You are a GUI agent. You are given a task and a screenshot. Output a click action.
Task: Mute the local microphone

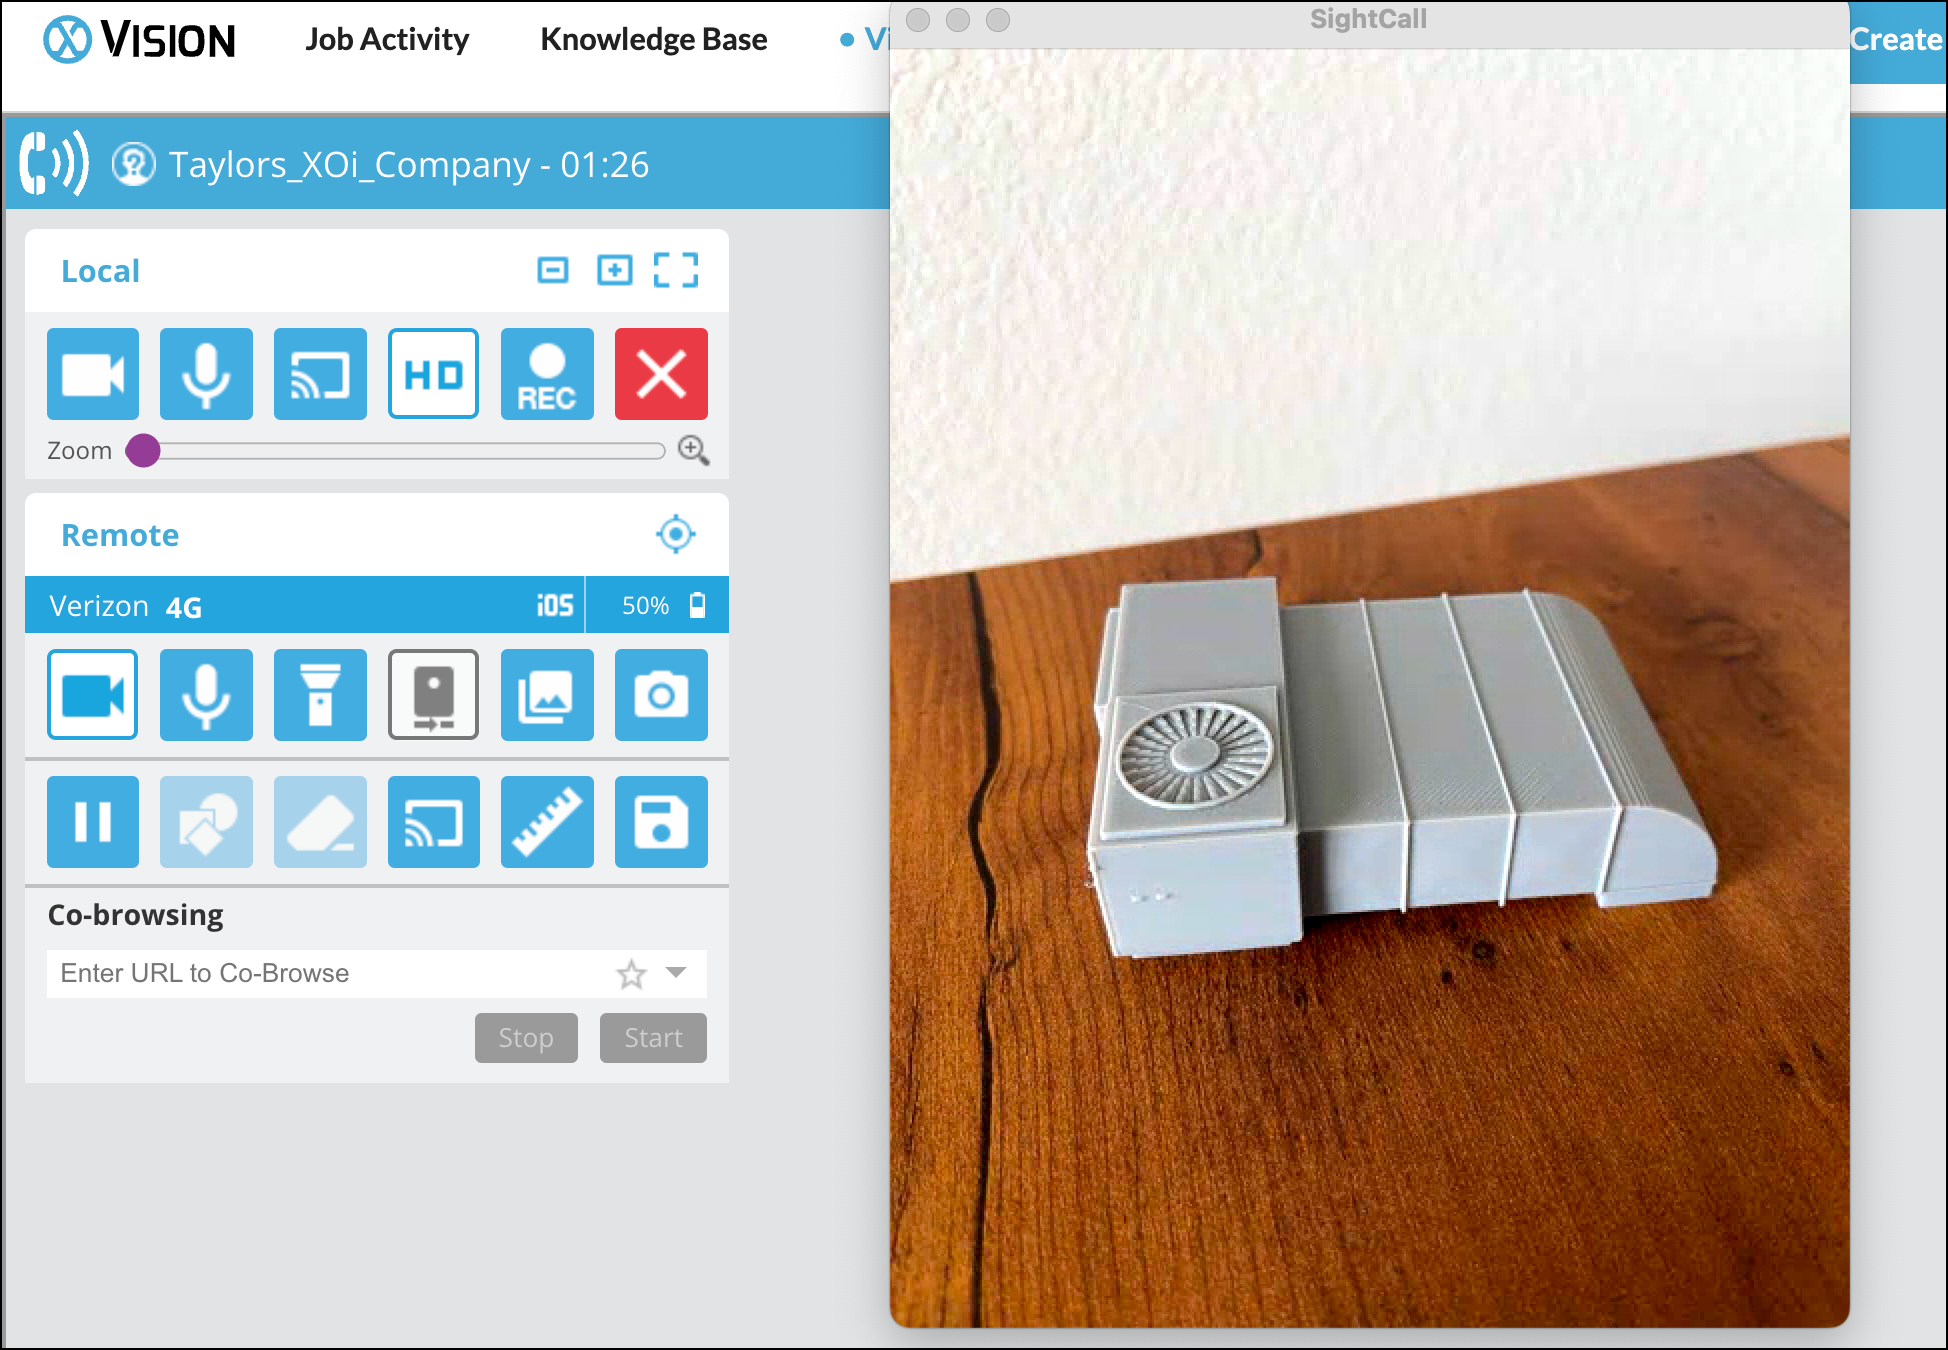206,373
